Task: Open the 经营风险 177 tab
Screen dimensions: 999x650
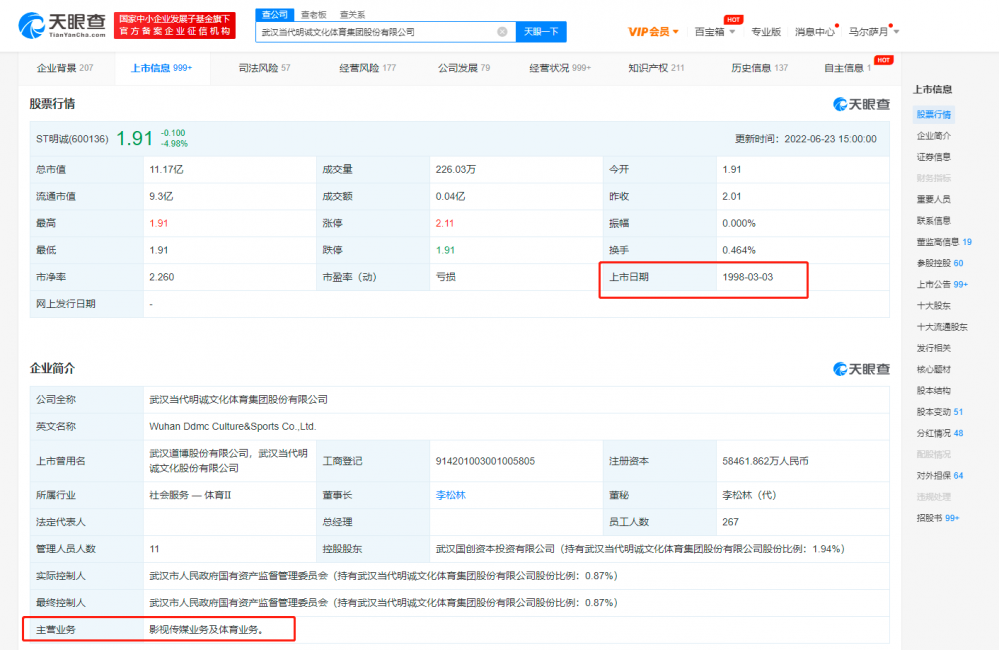Action: click(x=367, y=68)
